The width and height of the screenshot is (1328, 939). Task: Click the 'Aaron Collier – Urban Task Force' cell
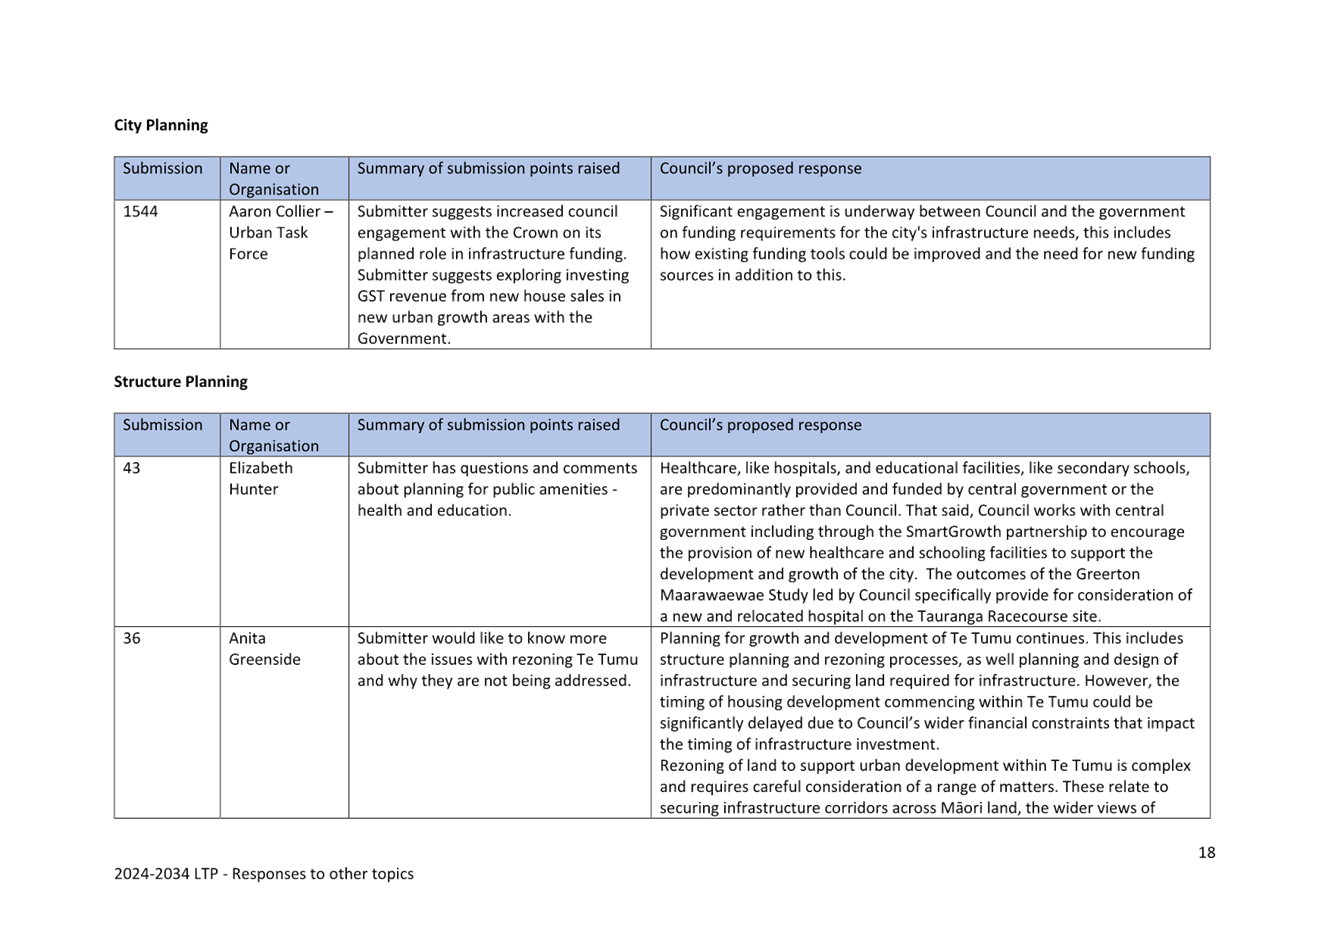coord(284,274)
